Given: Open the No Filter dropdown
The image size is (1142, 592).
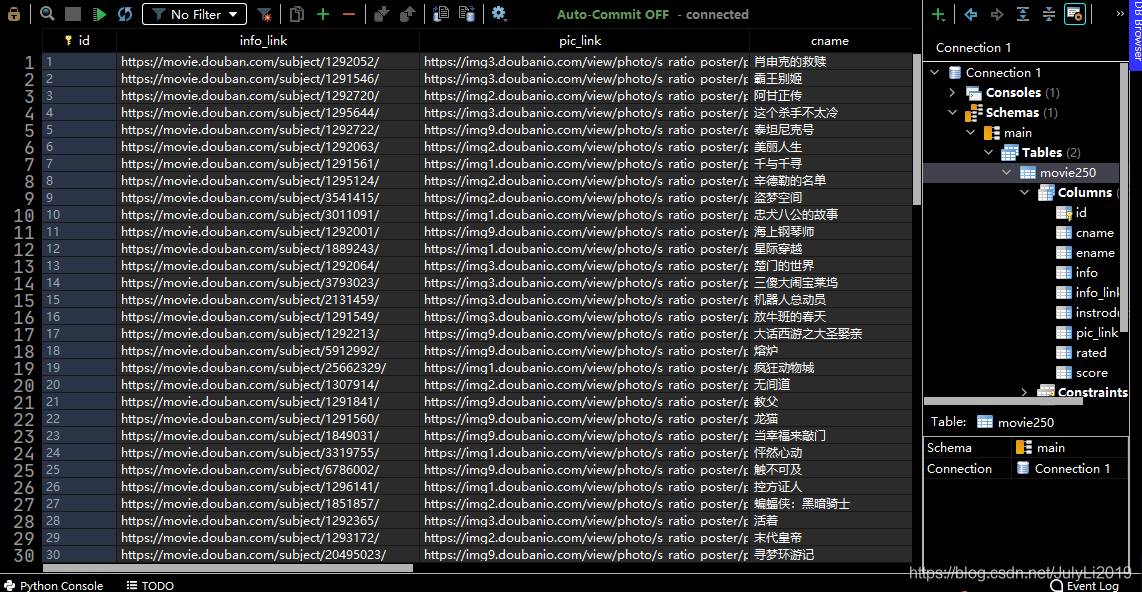Looking at the screenshot, I should [194, 14].
